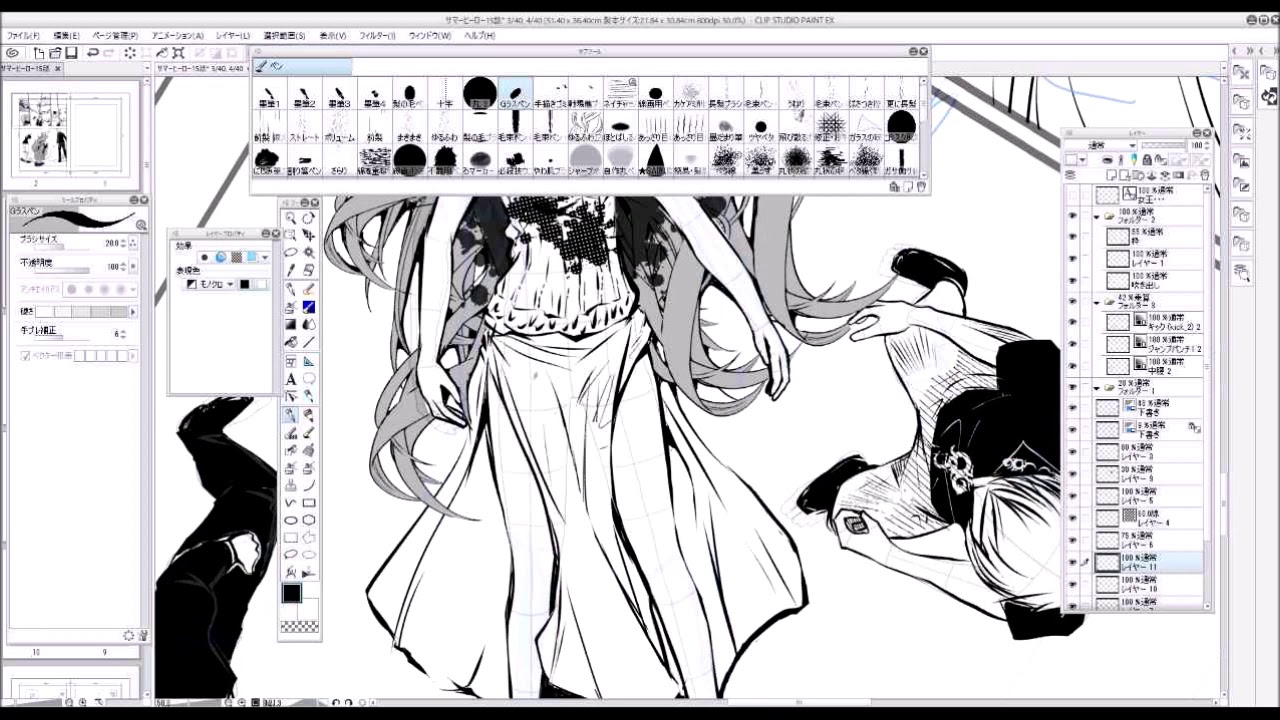
Task: Select the Blend water-drop tool
Action: click(x=309, y=324)
